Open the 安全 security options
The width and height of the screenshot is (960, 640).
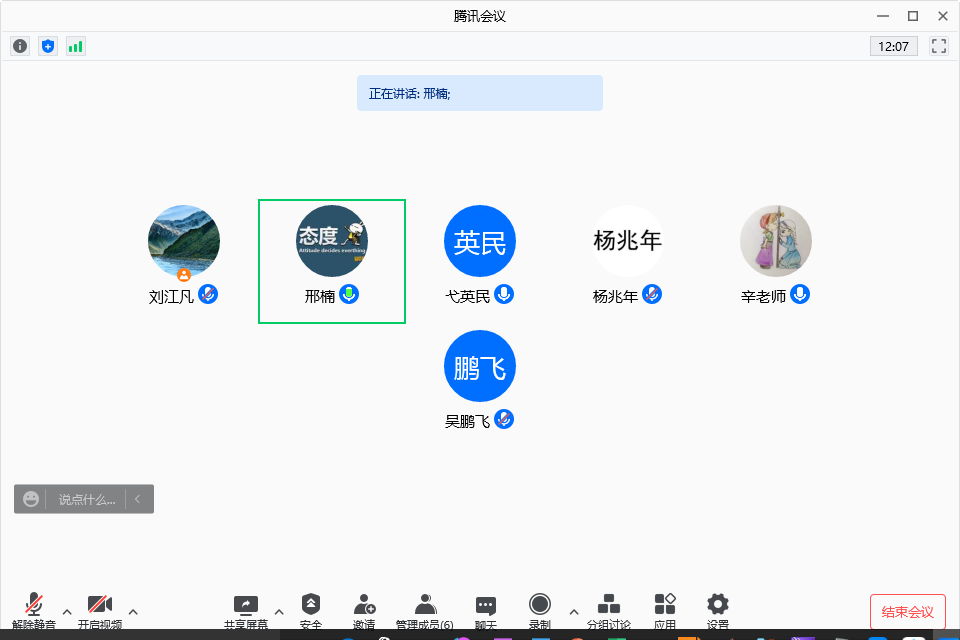(311, 608)
